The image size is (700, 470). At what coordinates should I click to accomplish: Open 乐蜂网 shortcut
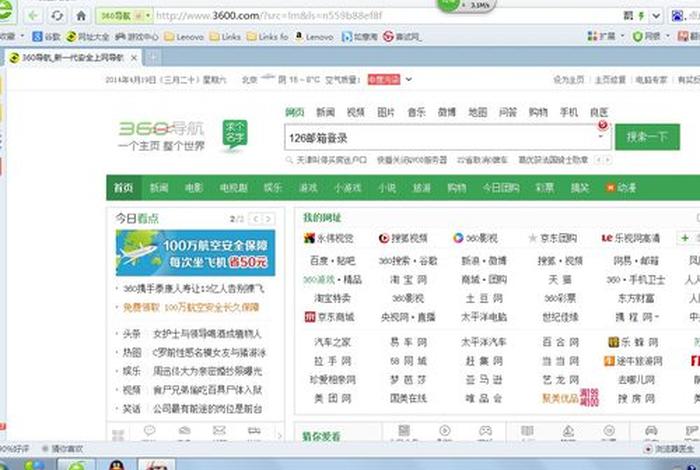click(x=633, y=342)
